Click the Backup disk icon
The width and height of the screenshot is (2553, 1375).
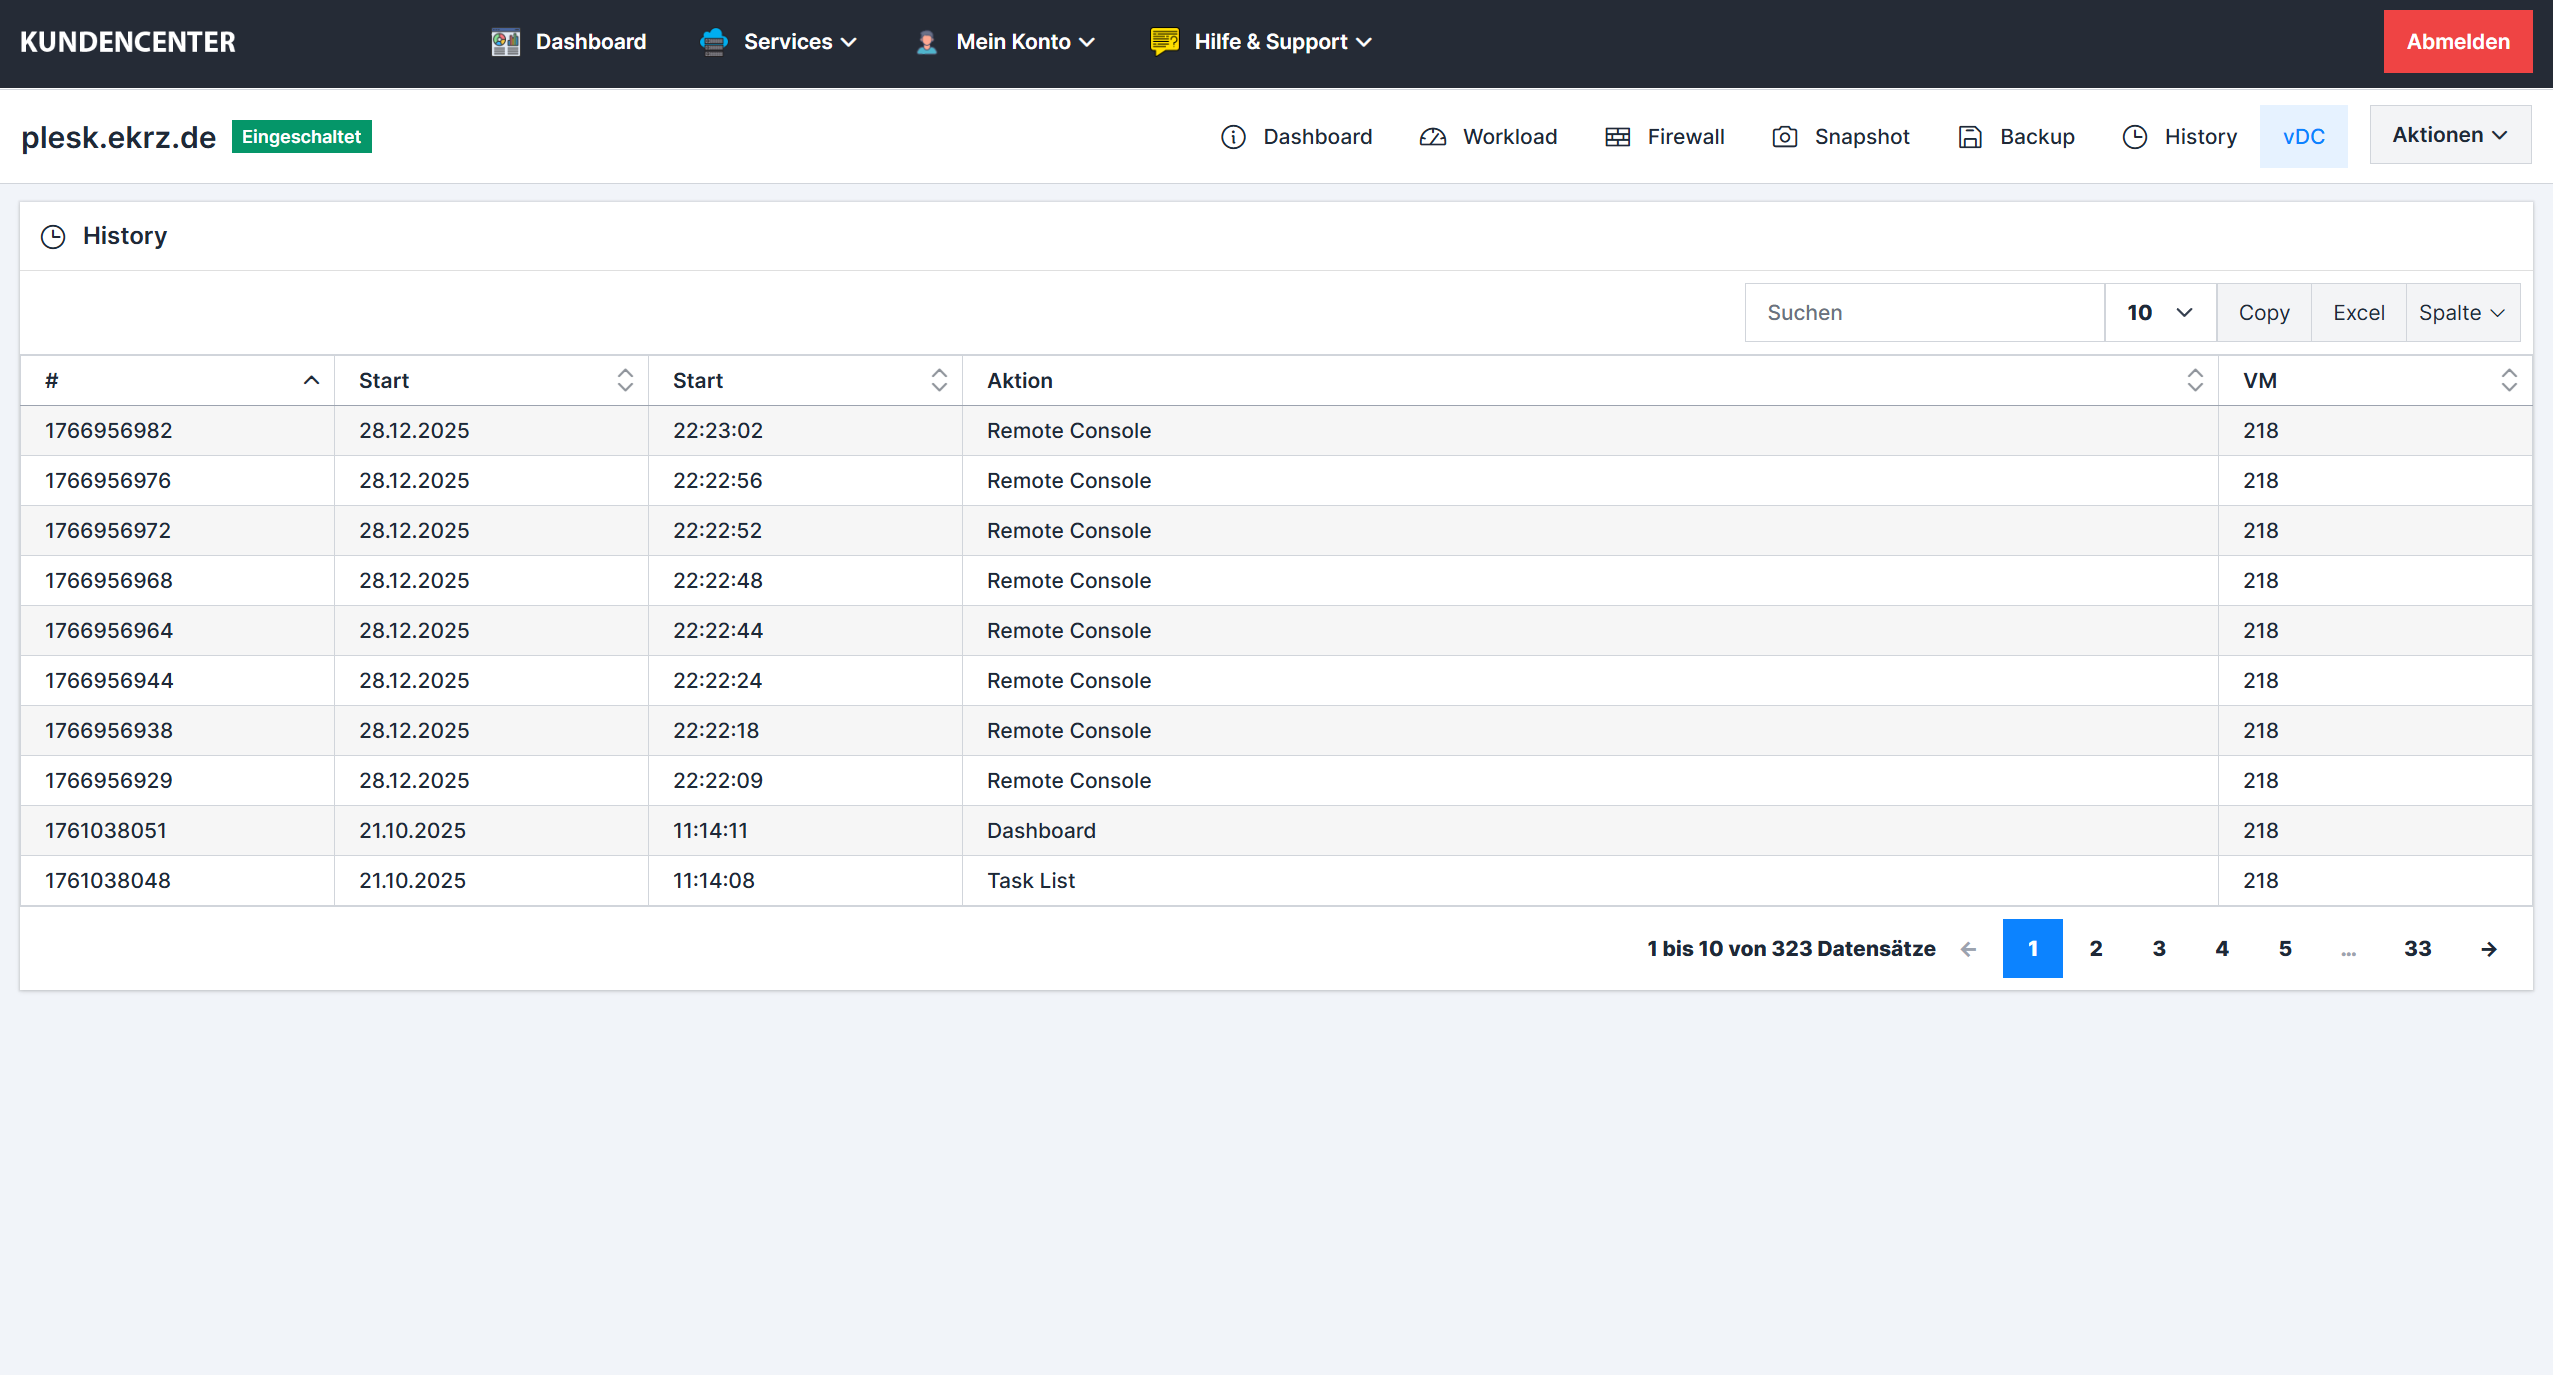tap(1969, 137)
